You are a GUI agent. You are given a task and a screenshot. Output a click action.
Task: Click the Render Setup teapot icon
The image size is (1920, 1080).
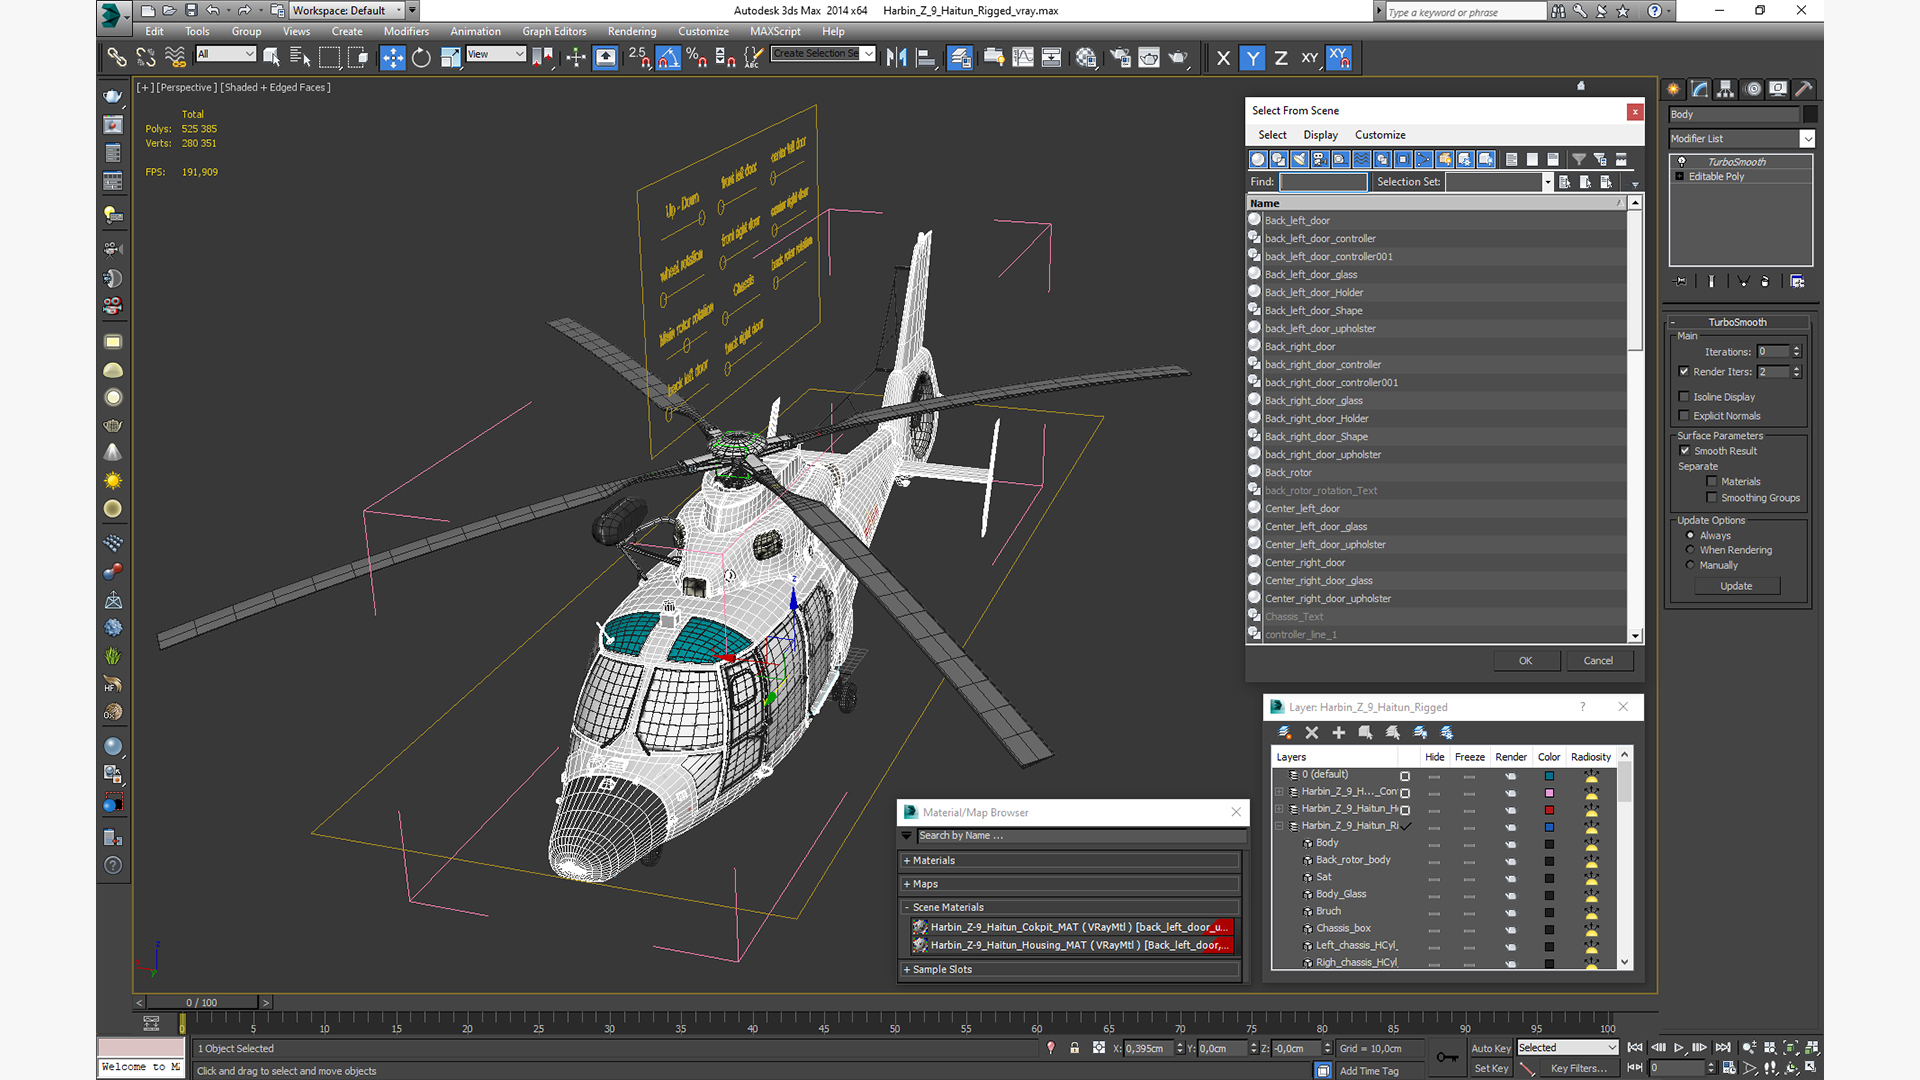(1120, 58)
